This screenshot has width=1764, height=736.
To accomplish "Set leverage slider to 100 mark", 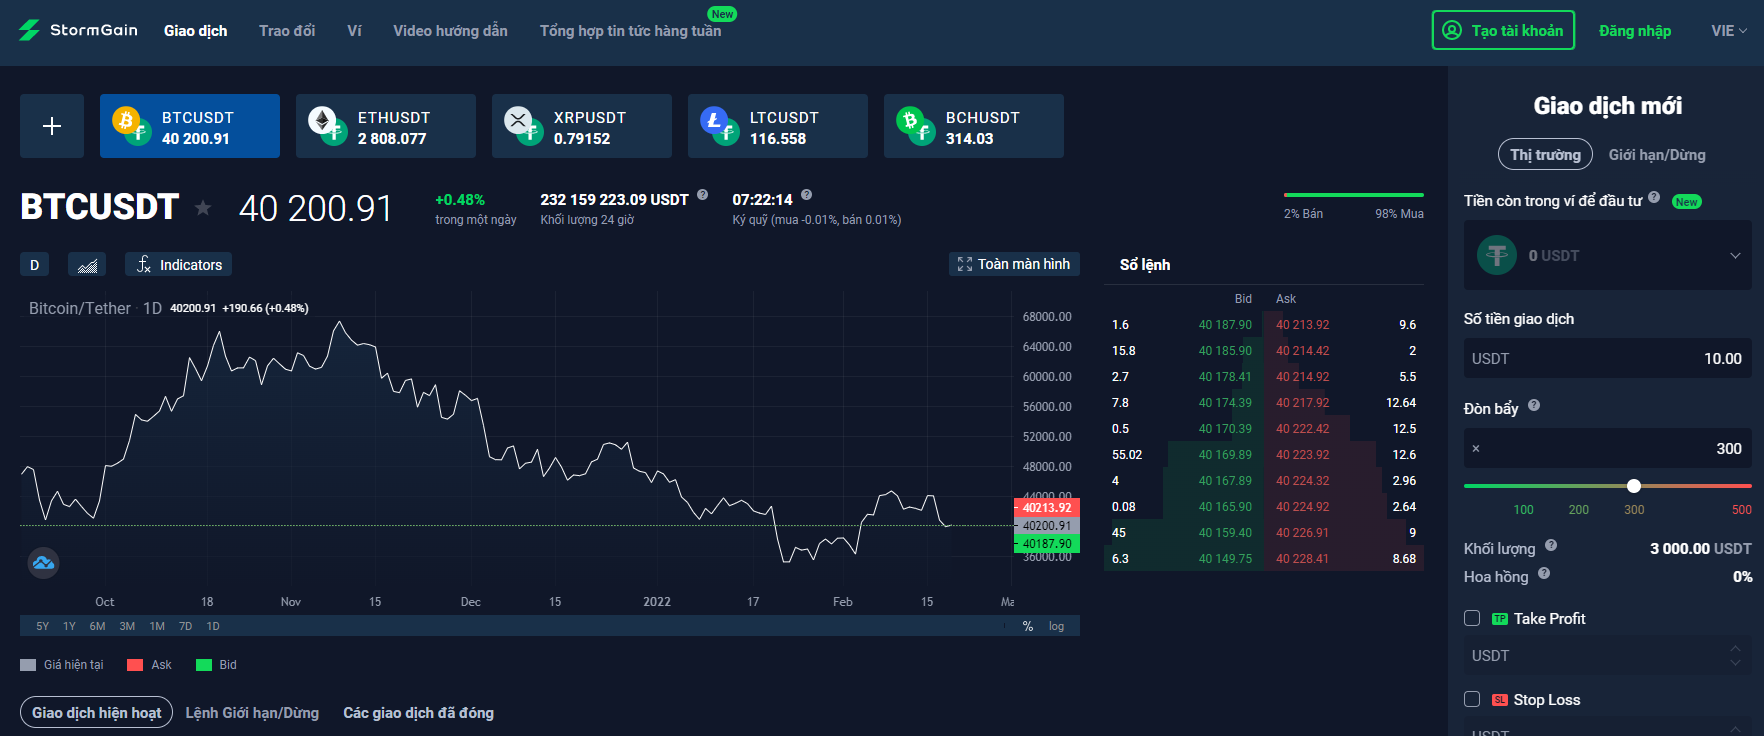I will point(1523,510).
